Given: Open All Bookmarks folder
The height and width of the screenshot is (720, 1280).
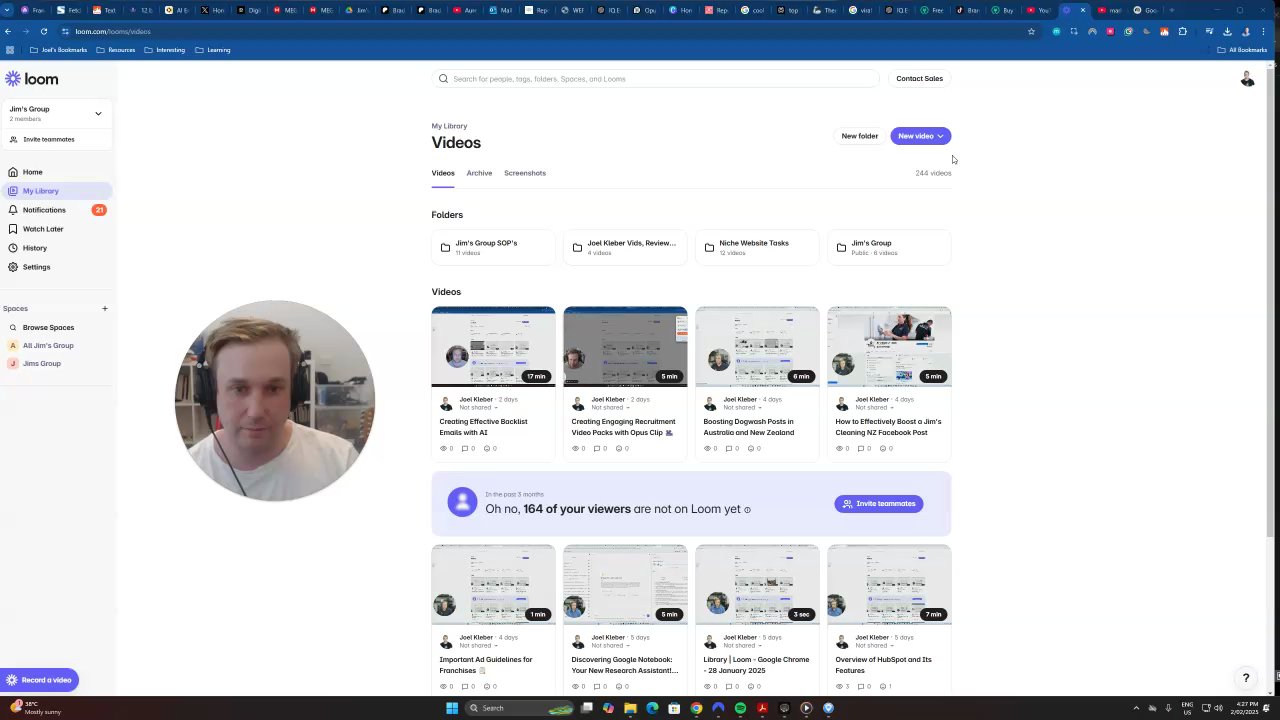Looking at the screenshot, I should coord(1242,50).
